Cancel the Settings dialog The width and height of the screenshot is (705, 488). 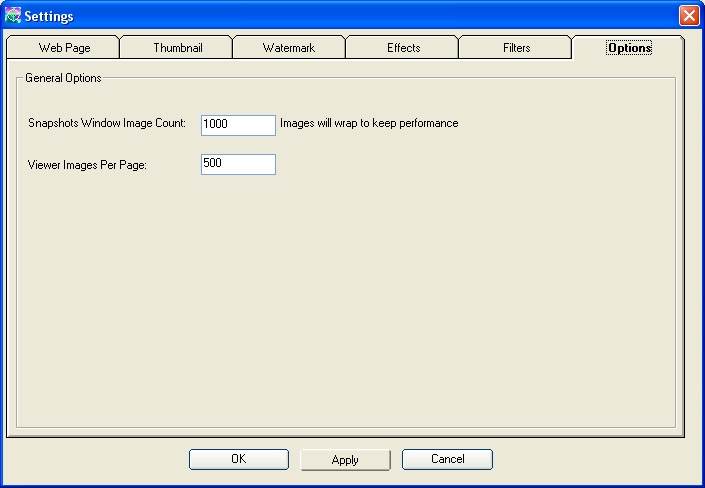(x=447, y=459)
